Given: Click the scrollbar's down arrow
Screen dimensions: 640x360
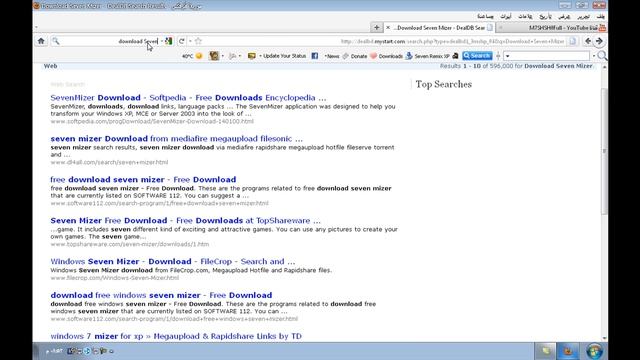Looking at the screenshot, I should [604, 338].
